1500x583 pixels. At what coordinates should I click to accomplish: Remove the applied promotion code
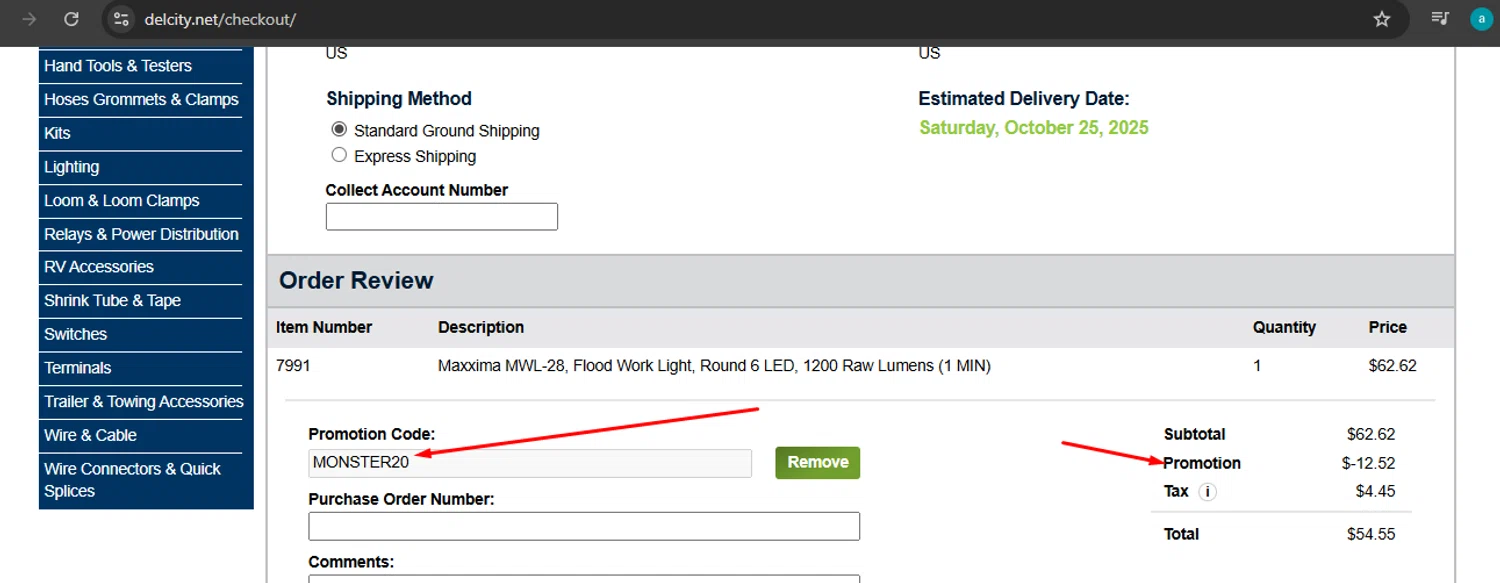pos(817,462)
